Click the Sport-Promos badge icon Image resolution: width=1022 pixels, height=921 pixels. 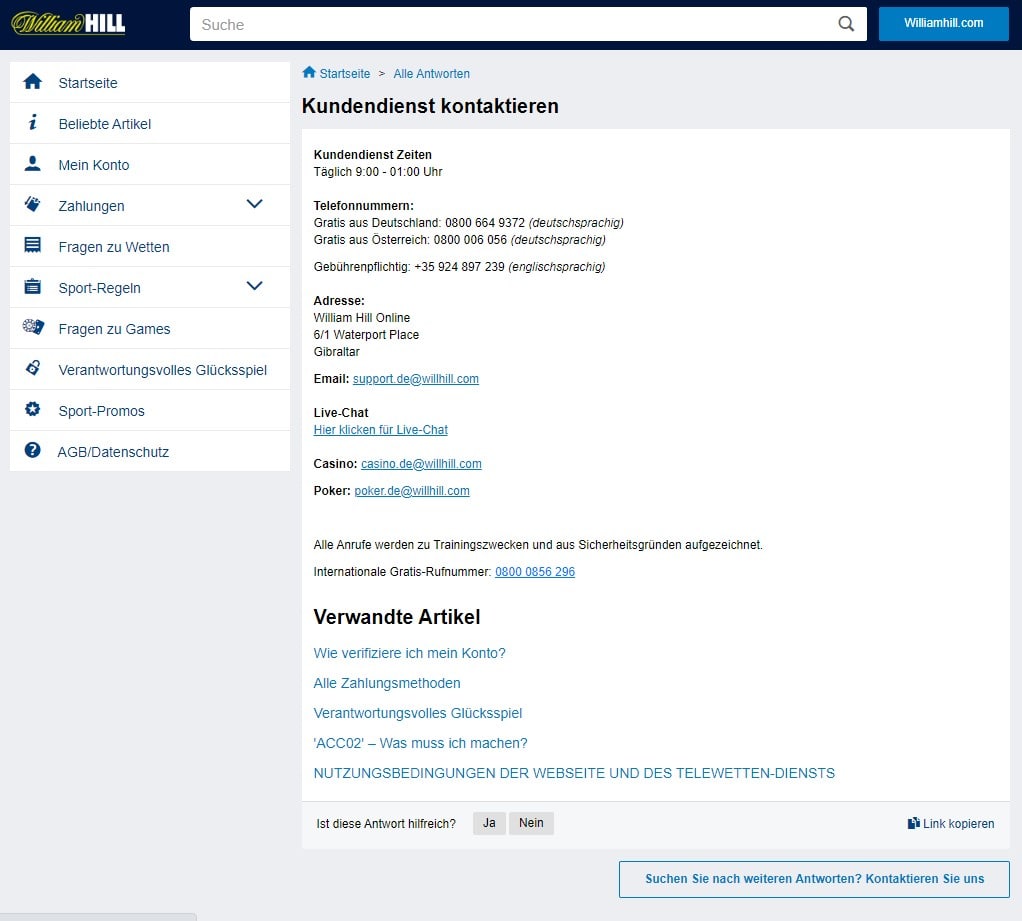(33, 409)
